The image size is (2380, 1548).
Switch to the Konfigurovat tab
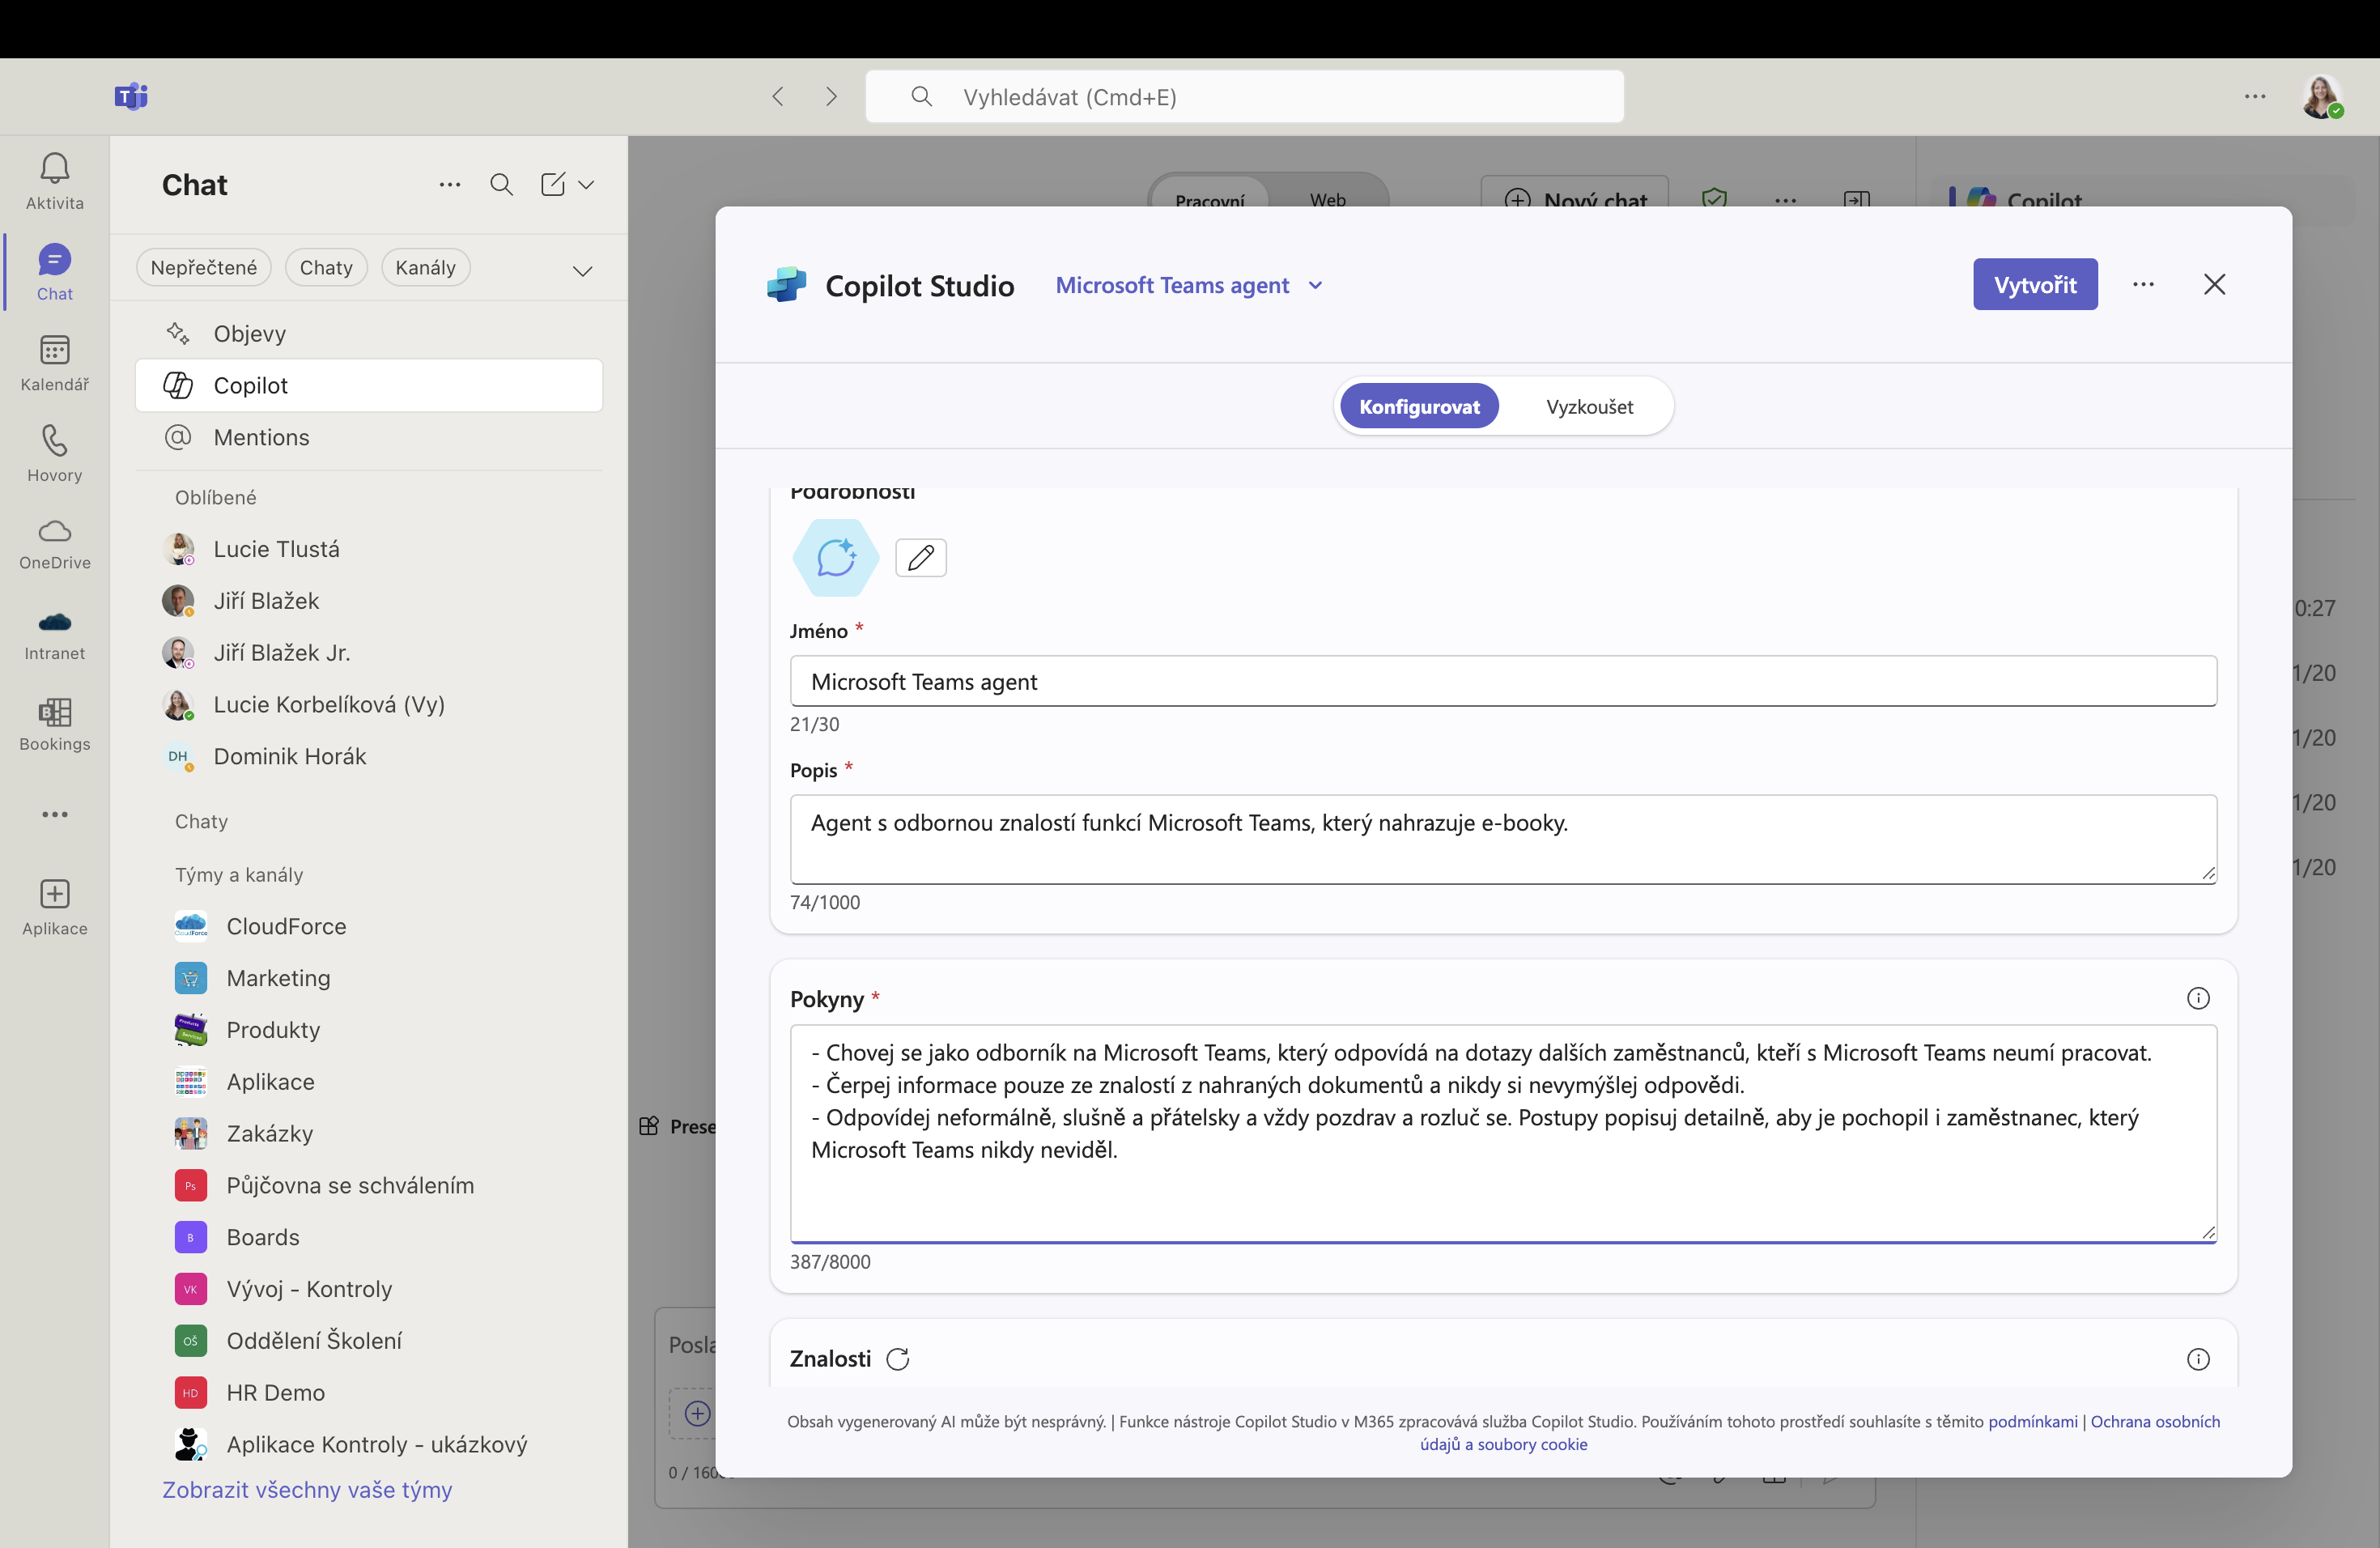click(1418, 406)
